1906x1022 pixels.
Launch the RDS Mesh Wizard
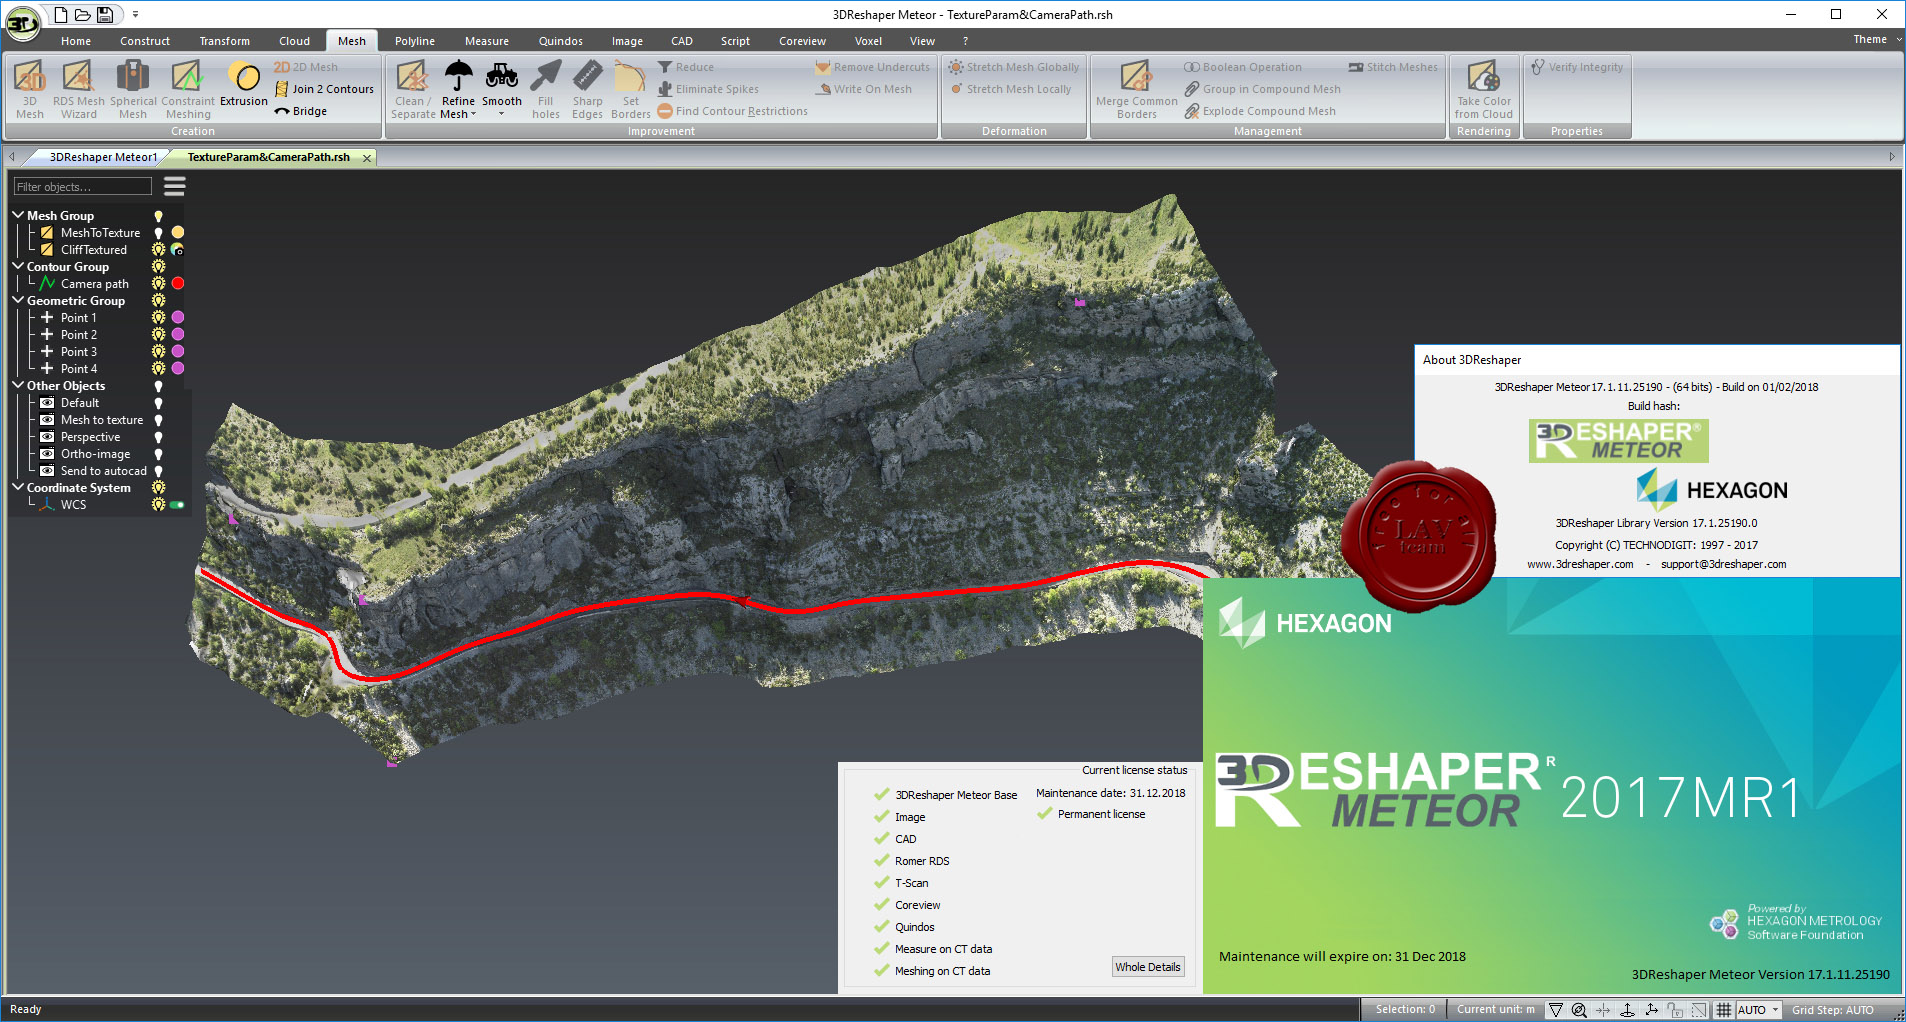point(78,89)
